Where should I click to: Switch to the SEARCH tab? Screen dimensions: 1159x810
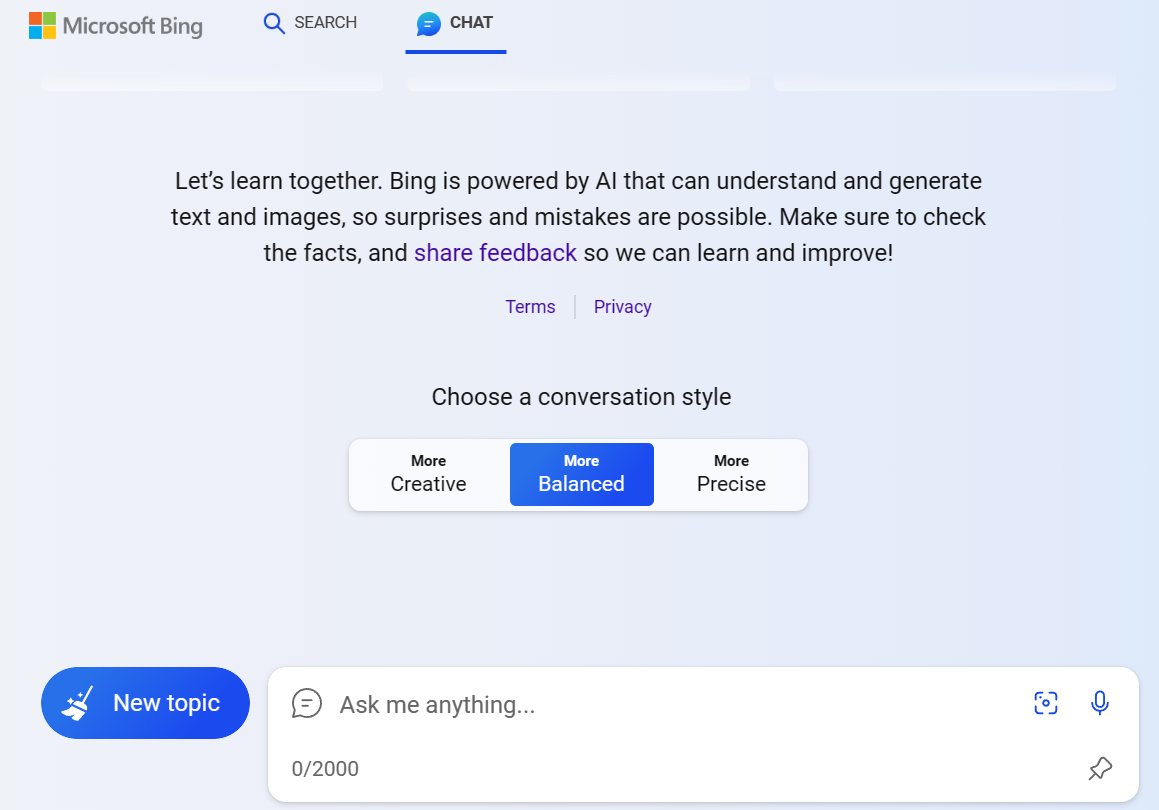310,23
